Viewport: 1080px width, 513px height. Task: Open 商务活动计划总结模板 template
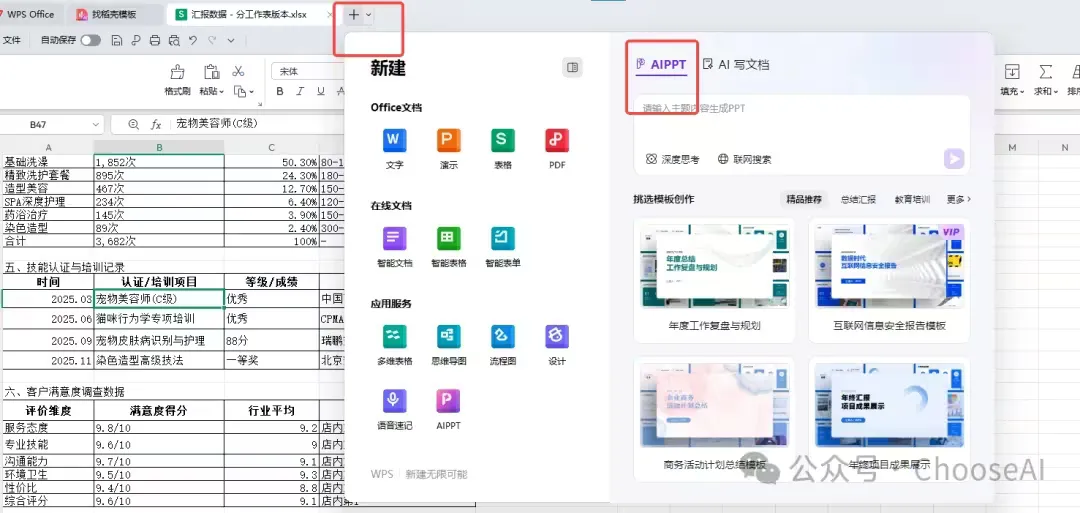[x=714, y=419]
